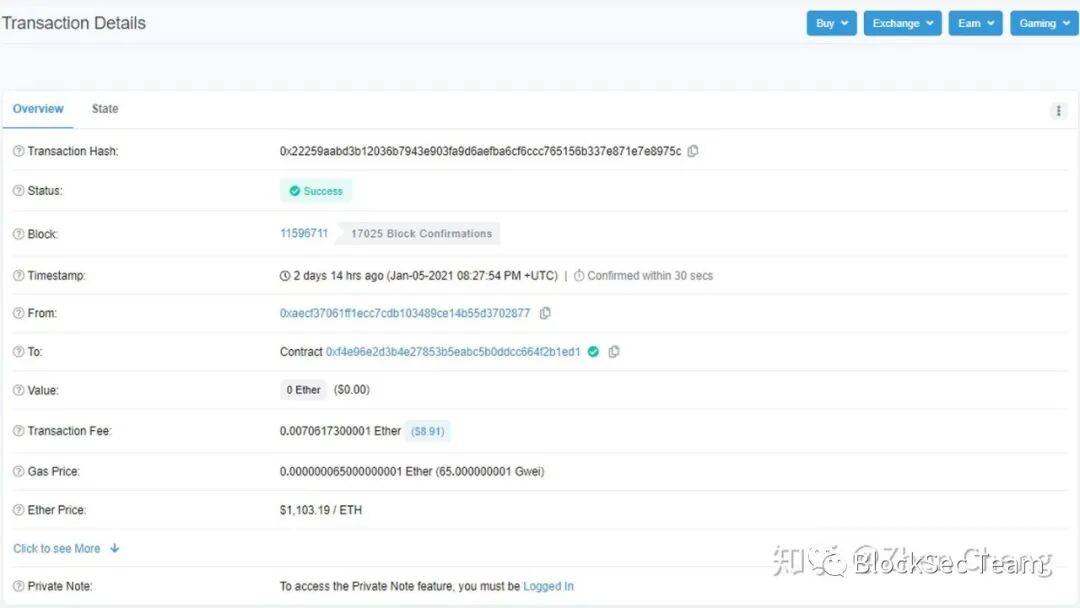Click help icon beside Private Note
Image resolution: width=1080 pixels, height=608 pixels.
point(19,587)
